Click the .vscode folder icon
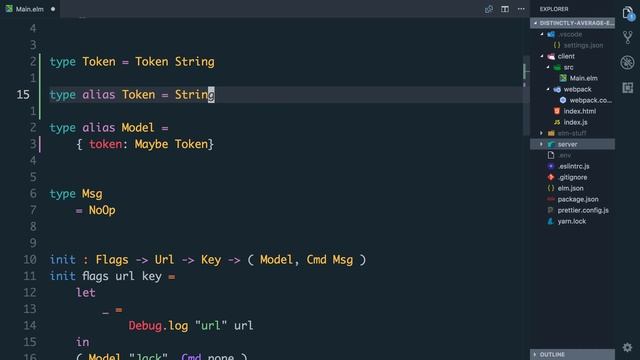Image resolution: width=640 pixels, height=360 pixels. 551,34
